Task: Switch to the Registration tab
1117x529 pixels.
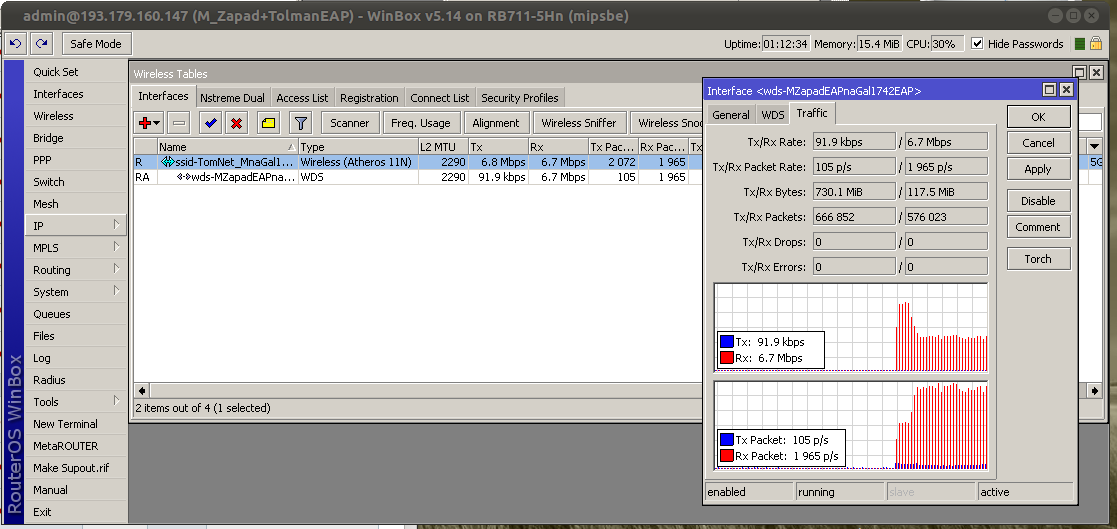Action: tap(369, 98)
